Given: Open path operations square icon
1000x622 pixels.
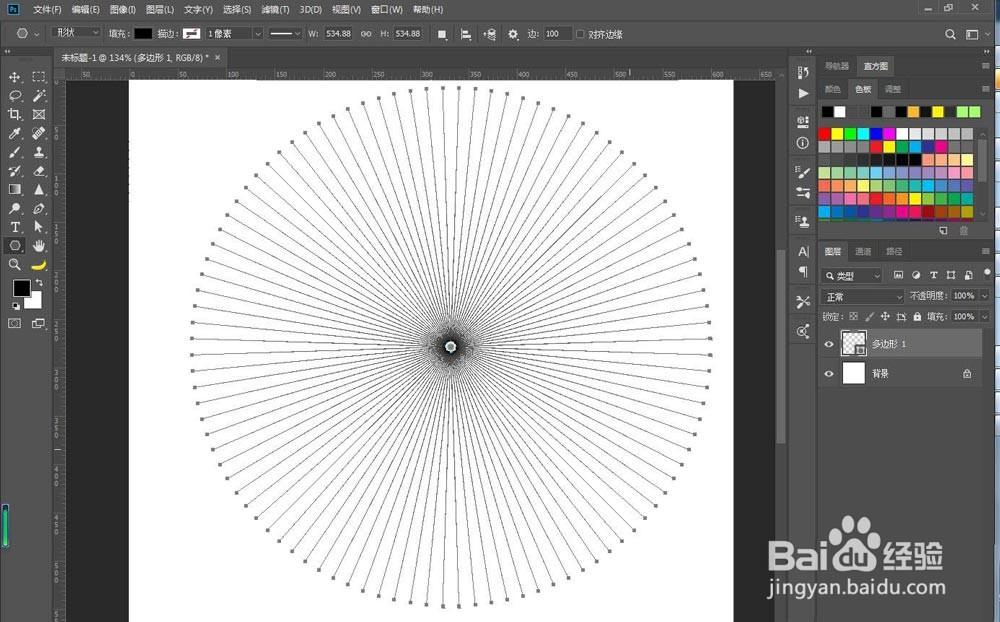Looking at the screenshot, I should click(442, 34).
